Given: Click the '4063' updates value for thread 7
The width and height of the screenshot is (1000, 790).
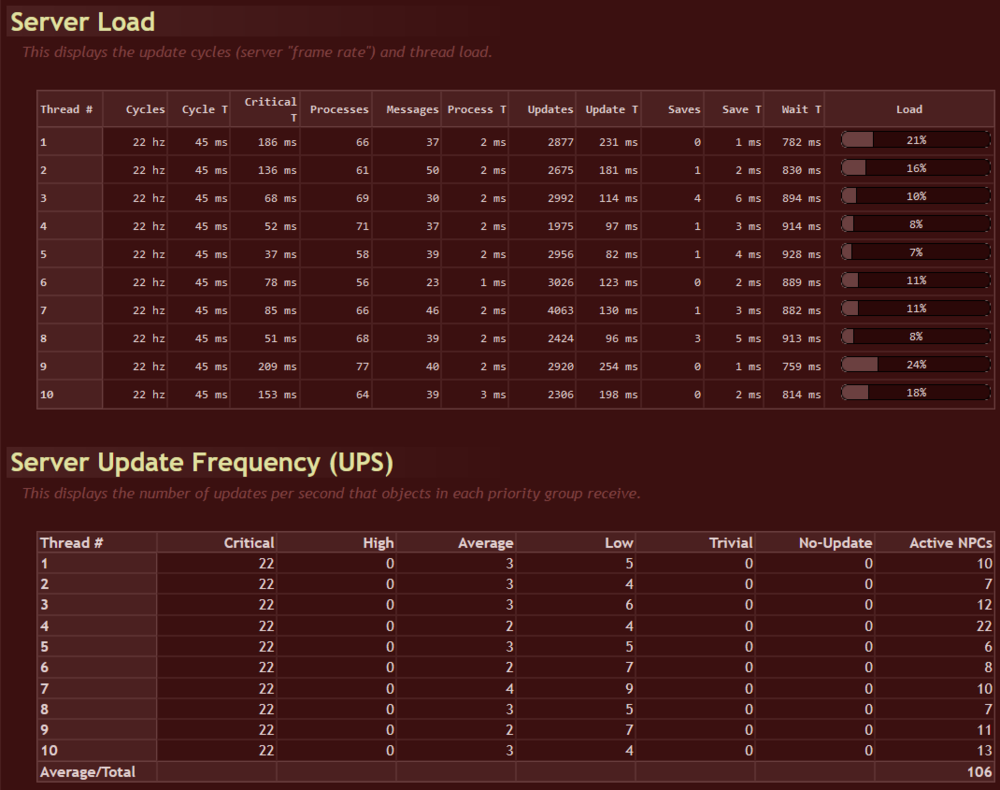Looking at the screenshot, I should [x=561, y=311].
